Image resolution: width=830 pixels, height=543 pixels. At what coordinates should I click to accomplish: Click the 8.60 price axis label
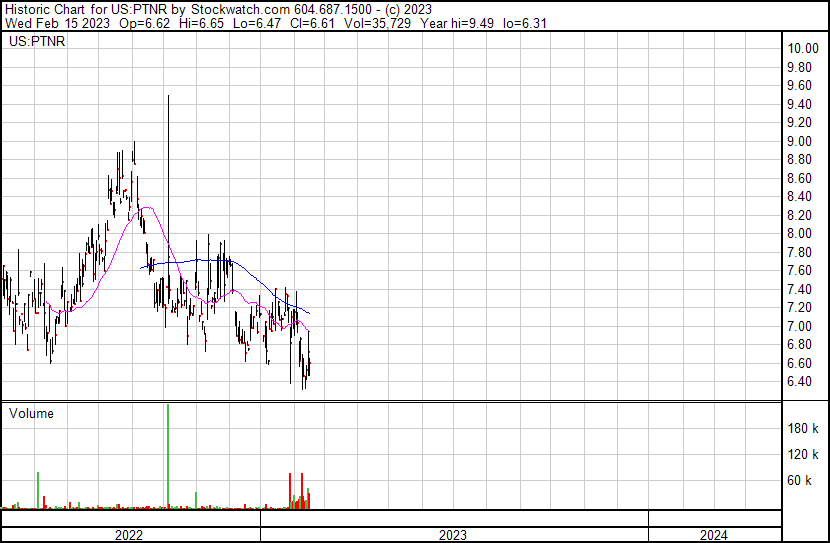pos(799,178)
